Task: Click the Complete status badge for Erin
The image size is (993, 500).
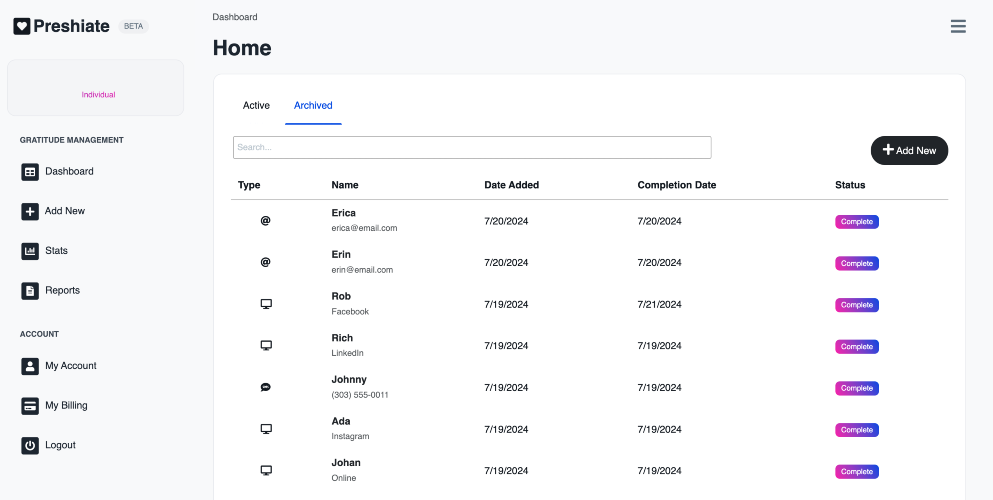Action: (857, 263)
